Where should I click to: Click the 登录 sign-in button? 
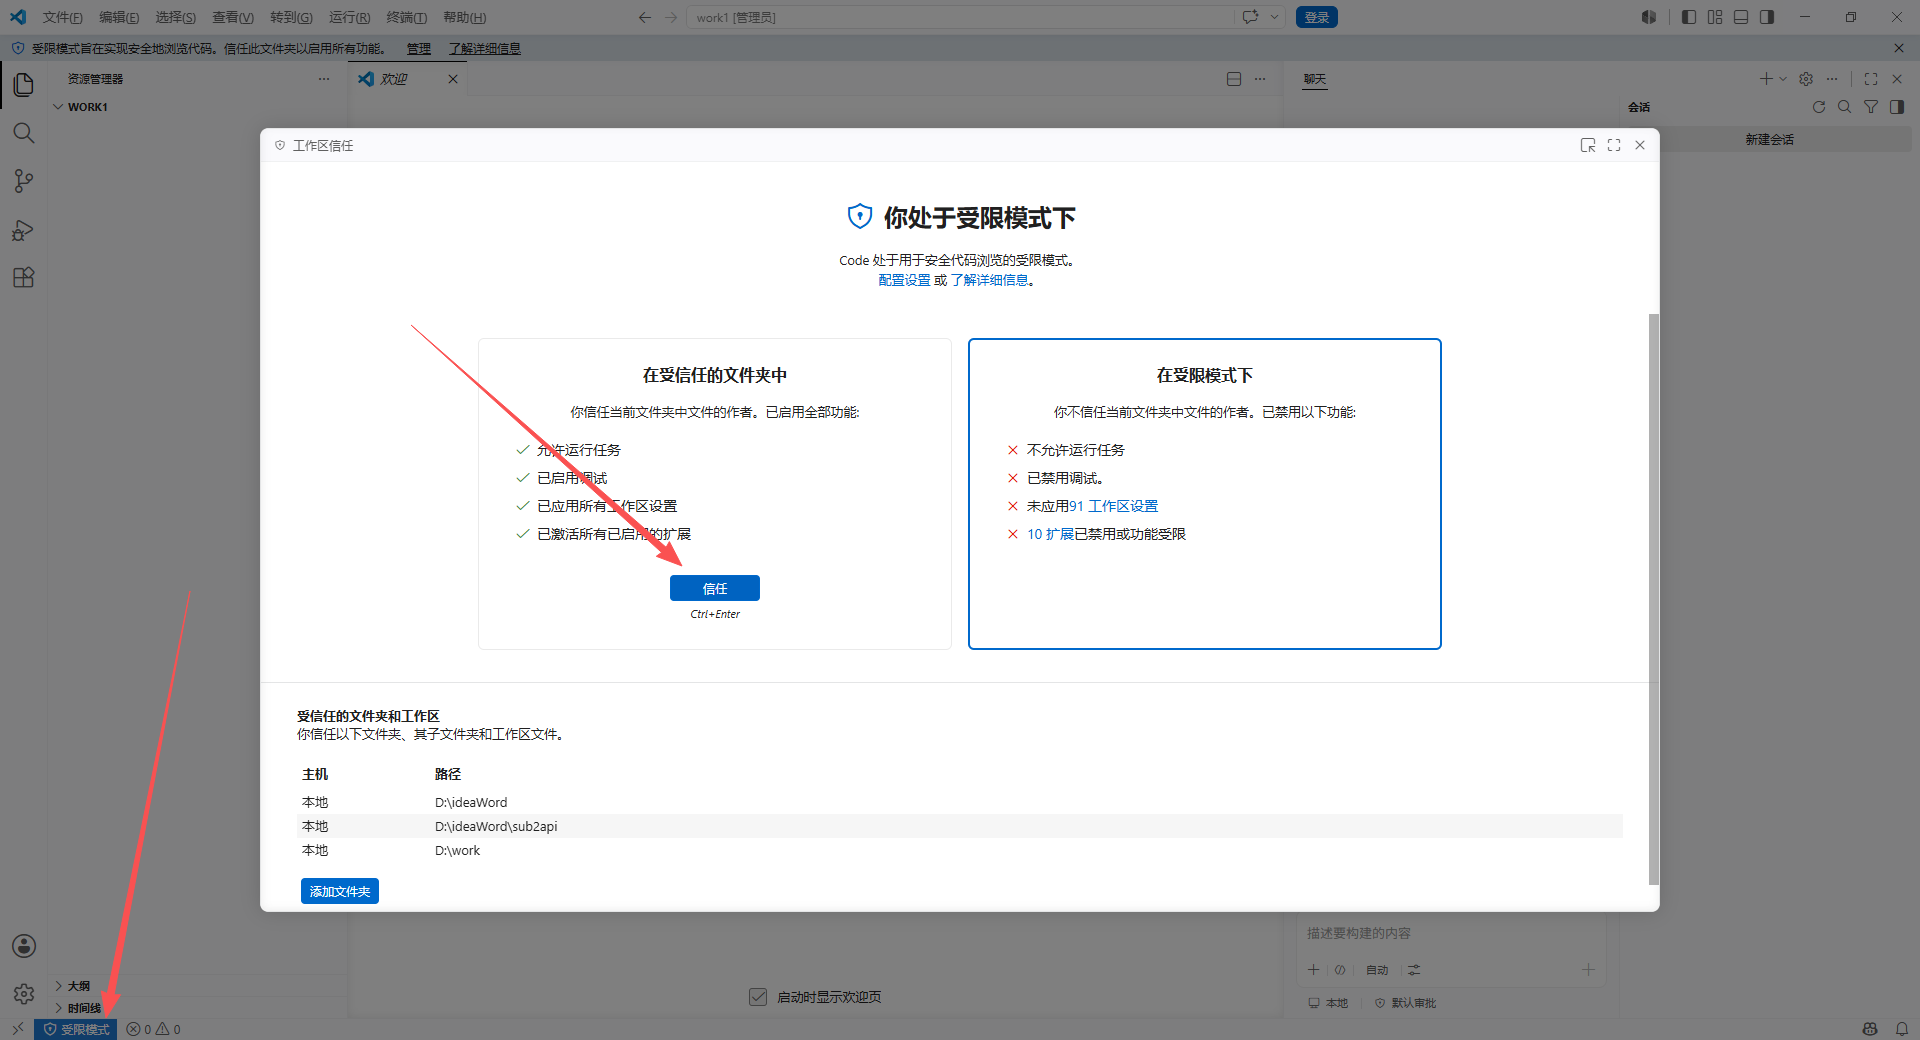(1317, 17)
